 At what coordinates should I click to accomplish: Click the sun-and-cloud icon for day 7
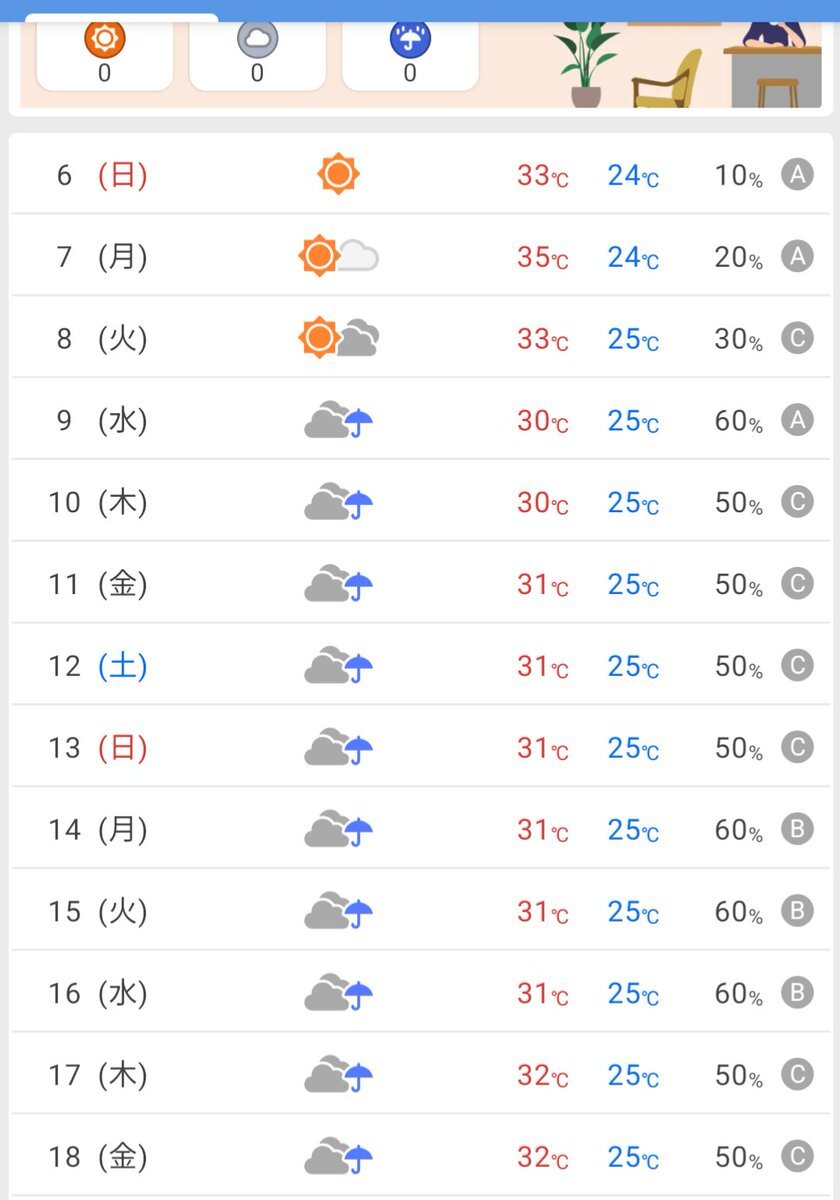click(339, 256)
